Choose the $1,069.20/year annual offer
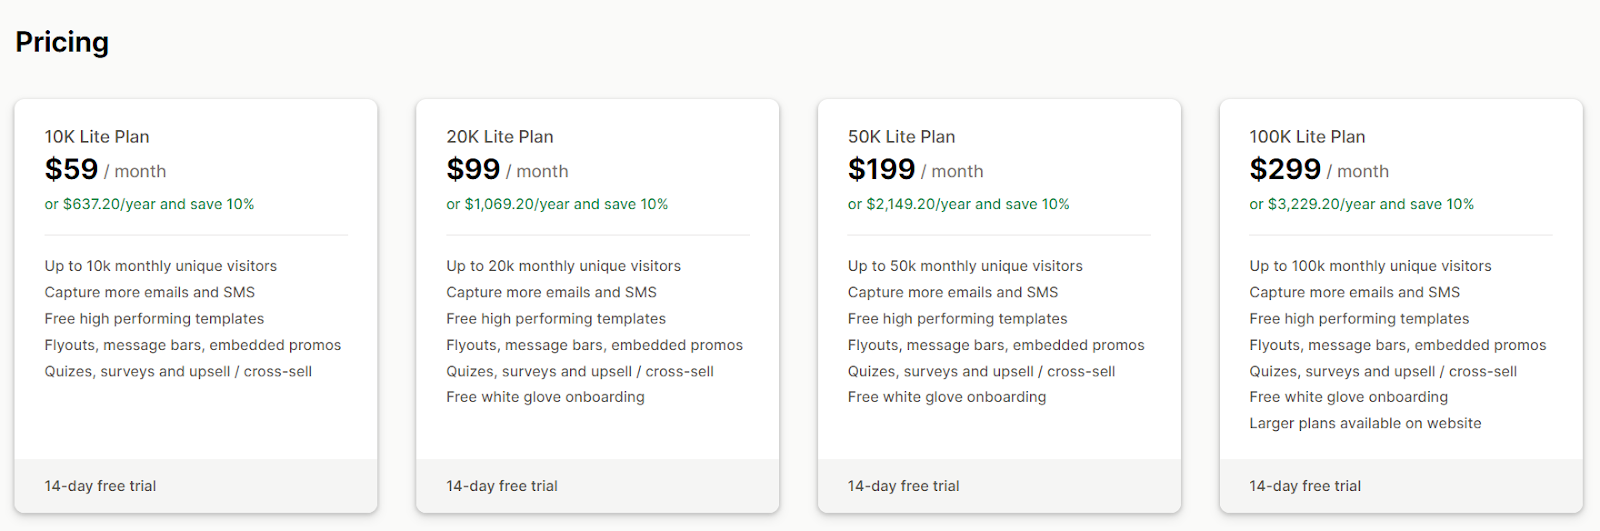1600x531 pixels. [557, 204]
